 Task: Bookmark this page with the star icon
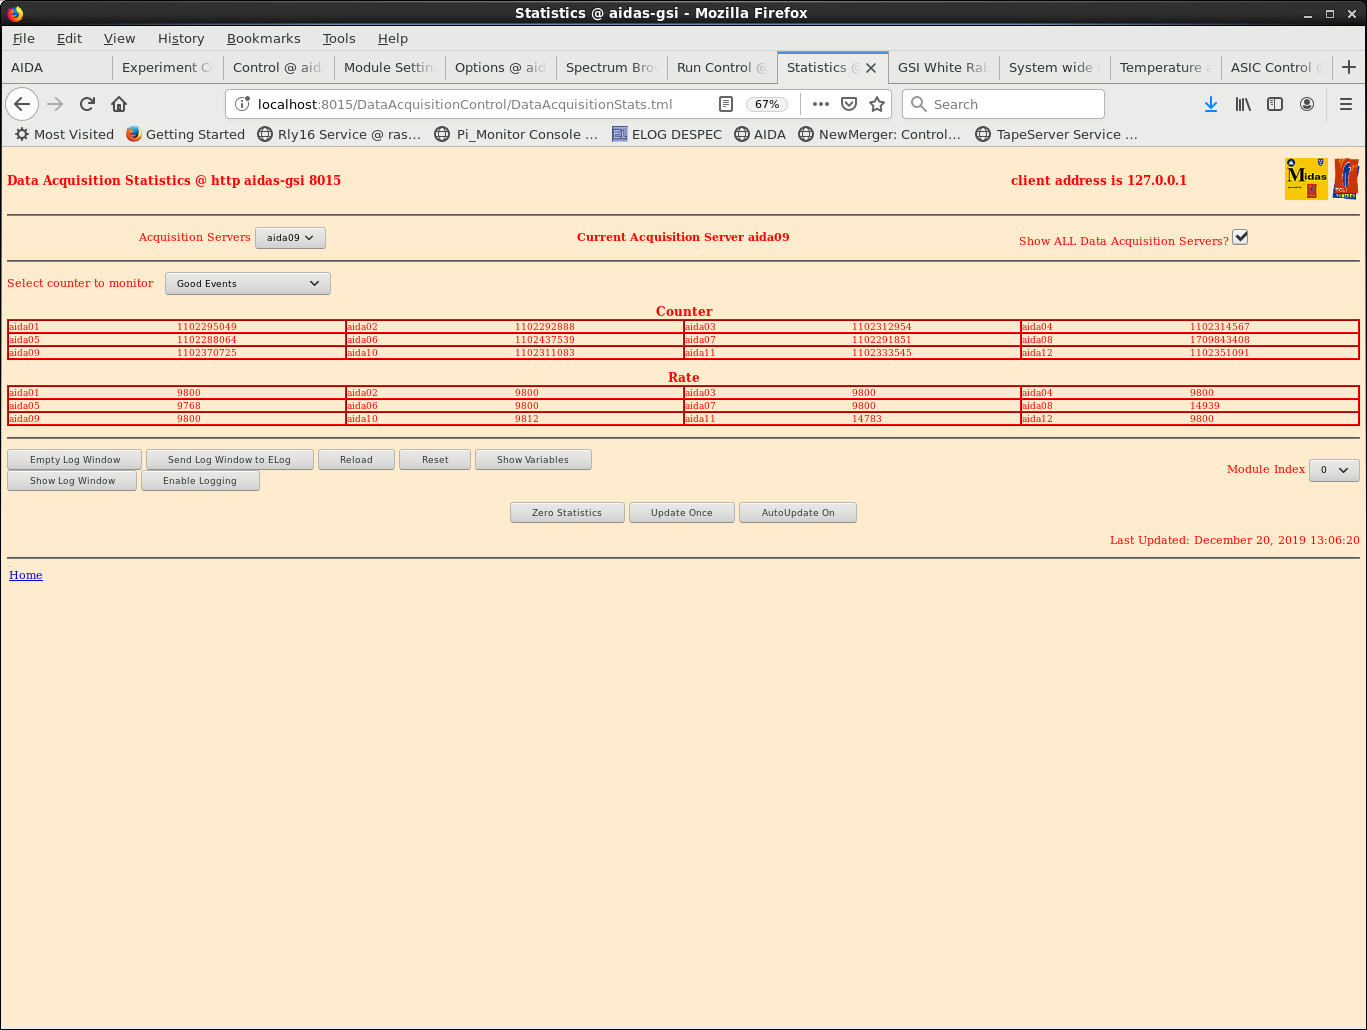point(877,104)
